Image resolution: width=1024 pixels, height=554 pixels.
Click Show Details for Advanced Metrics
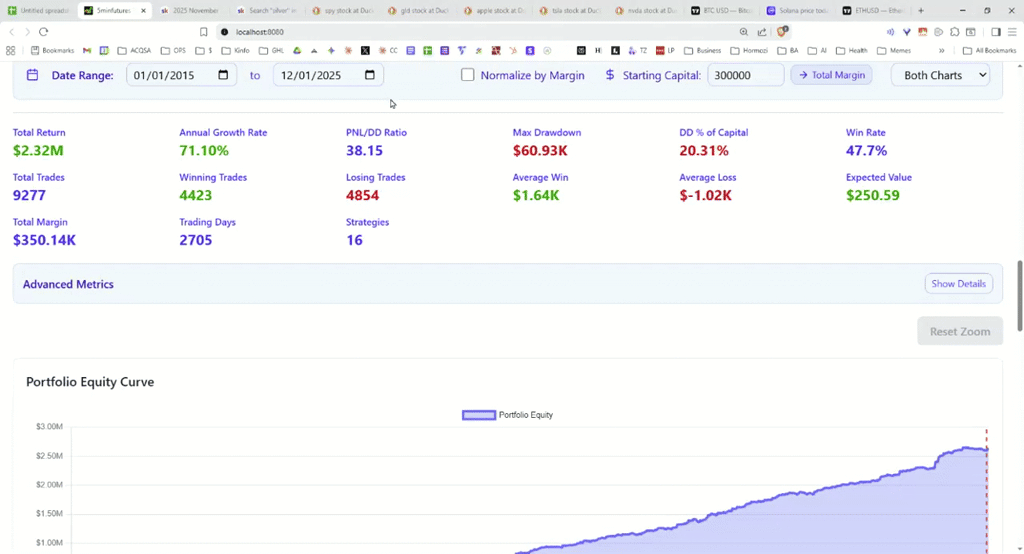coord(959,284)
